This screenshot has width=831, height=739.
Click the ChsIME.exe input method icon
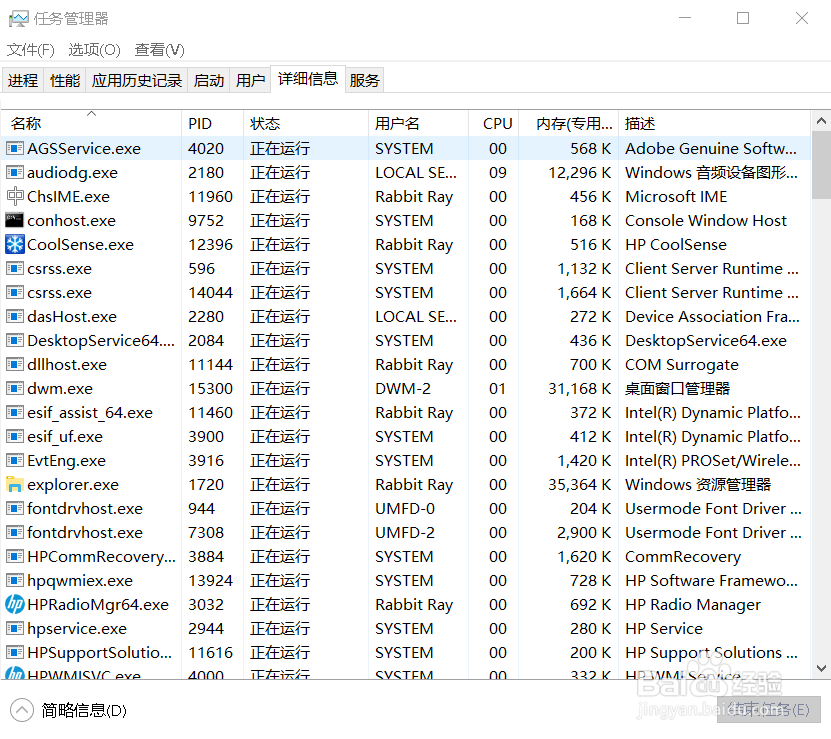click(x=14, y=196)
